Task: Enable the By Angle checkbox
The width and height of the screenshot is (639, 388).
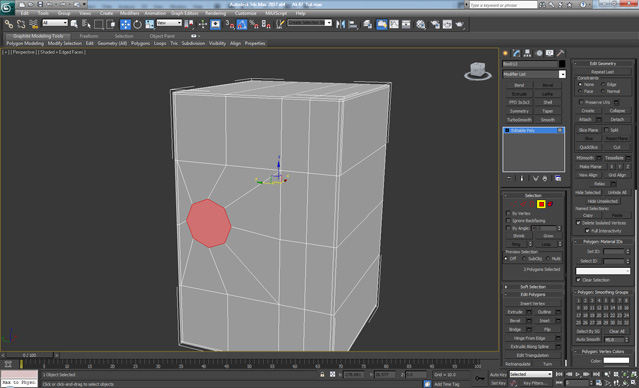Action: [x=508, y=228]
